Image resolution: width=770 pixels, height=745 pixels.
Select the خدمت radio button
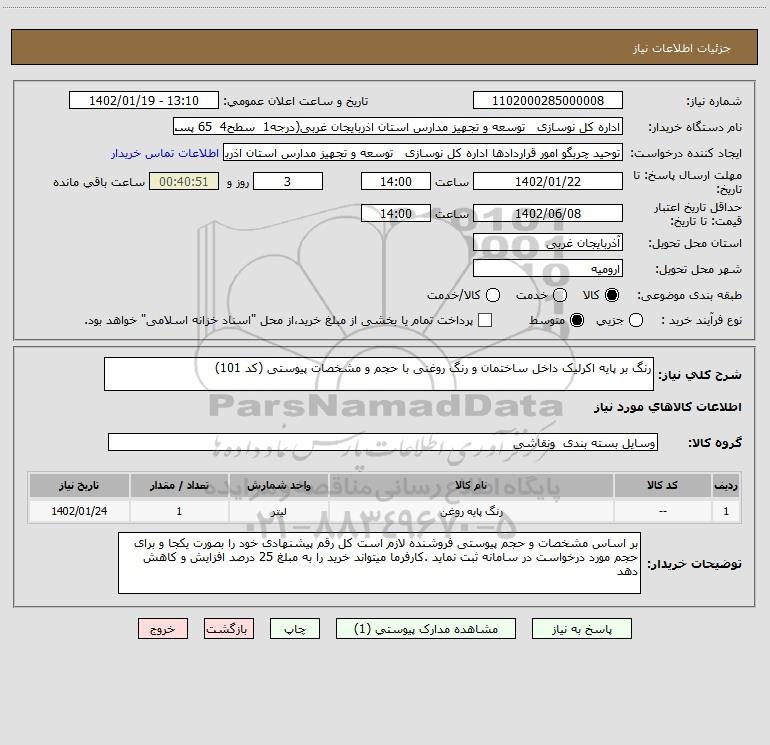560,295
